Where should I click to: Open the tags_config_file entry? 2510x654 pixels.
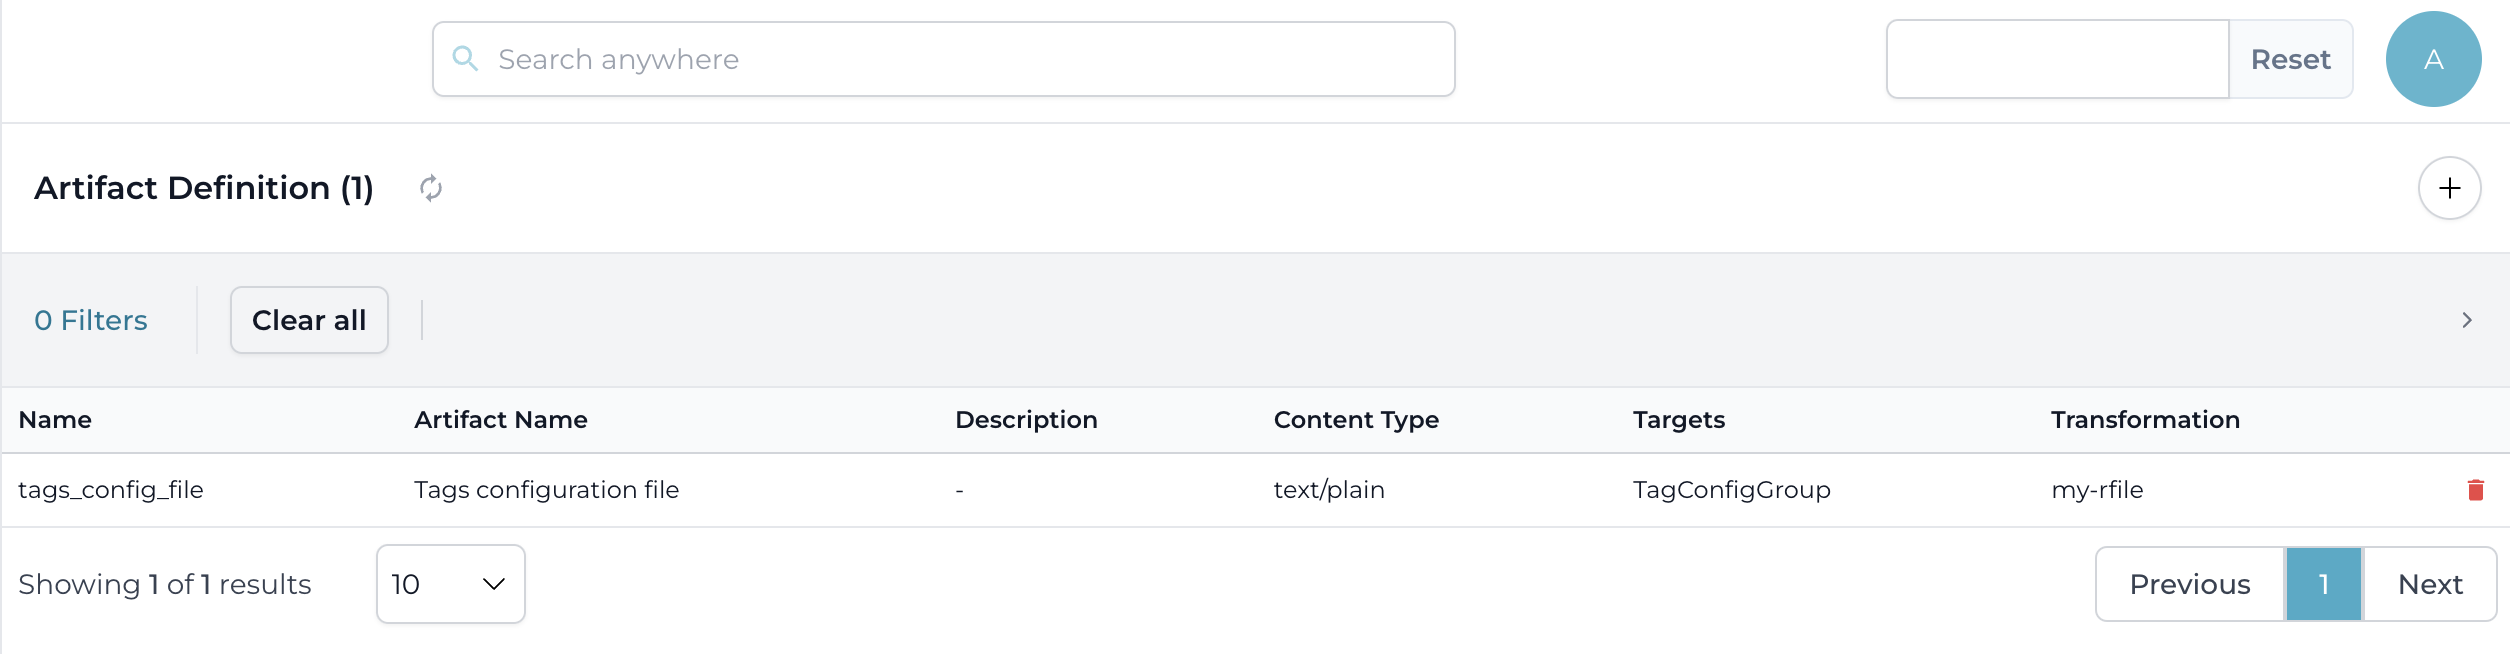tap(111, 490)
